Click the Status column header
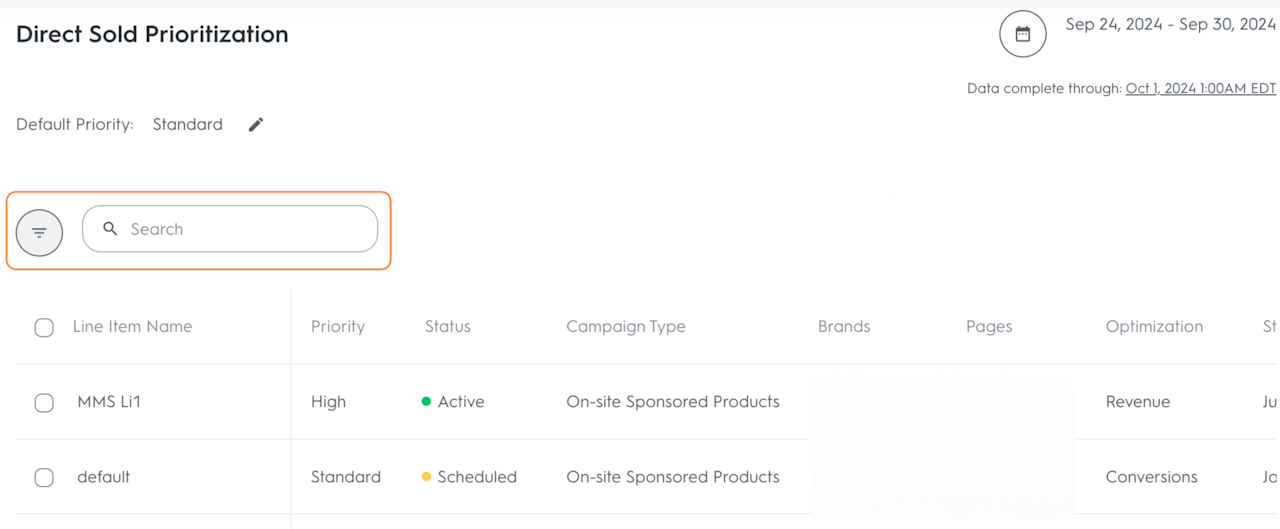This screenshot has width=1280, height=529. pos(447,327)
